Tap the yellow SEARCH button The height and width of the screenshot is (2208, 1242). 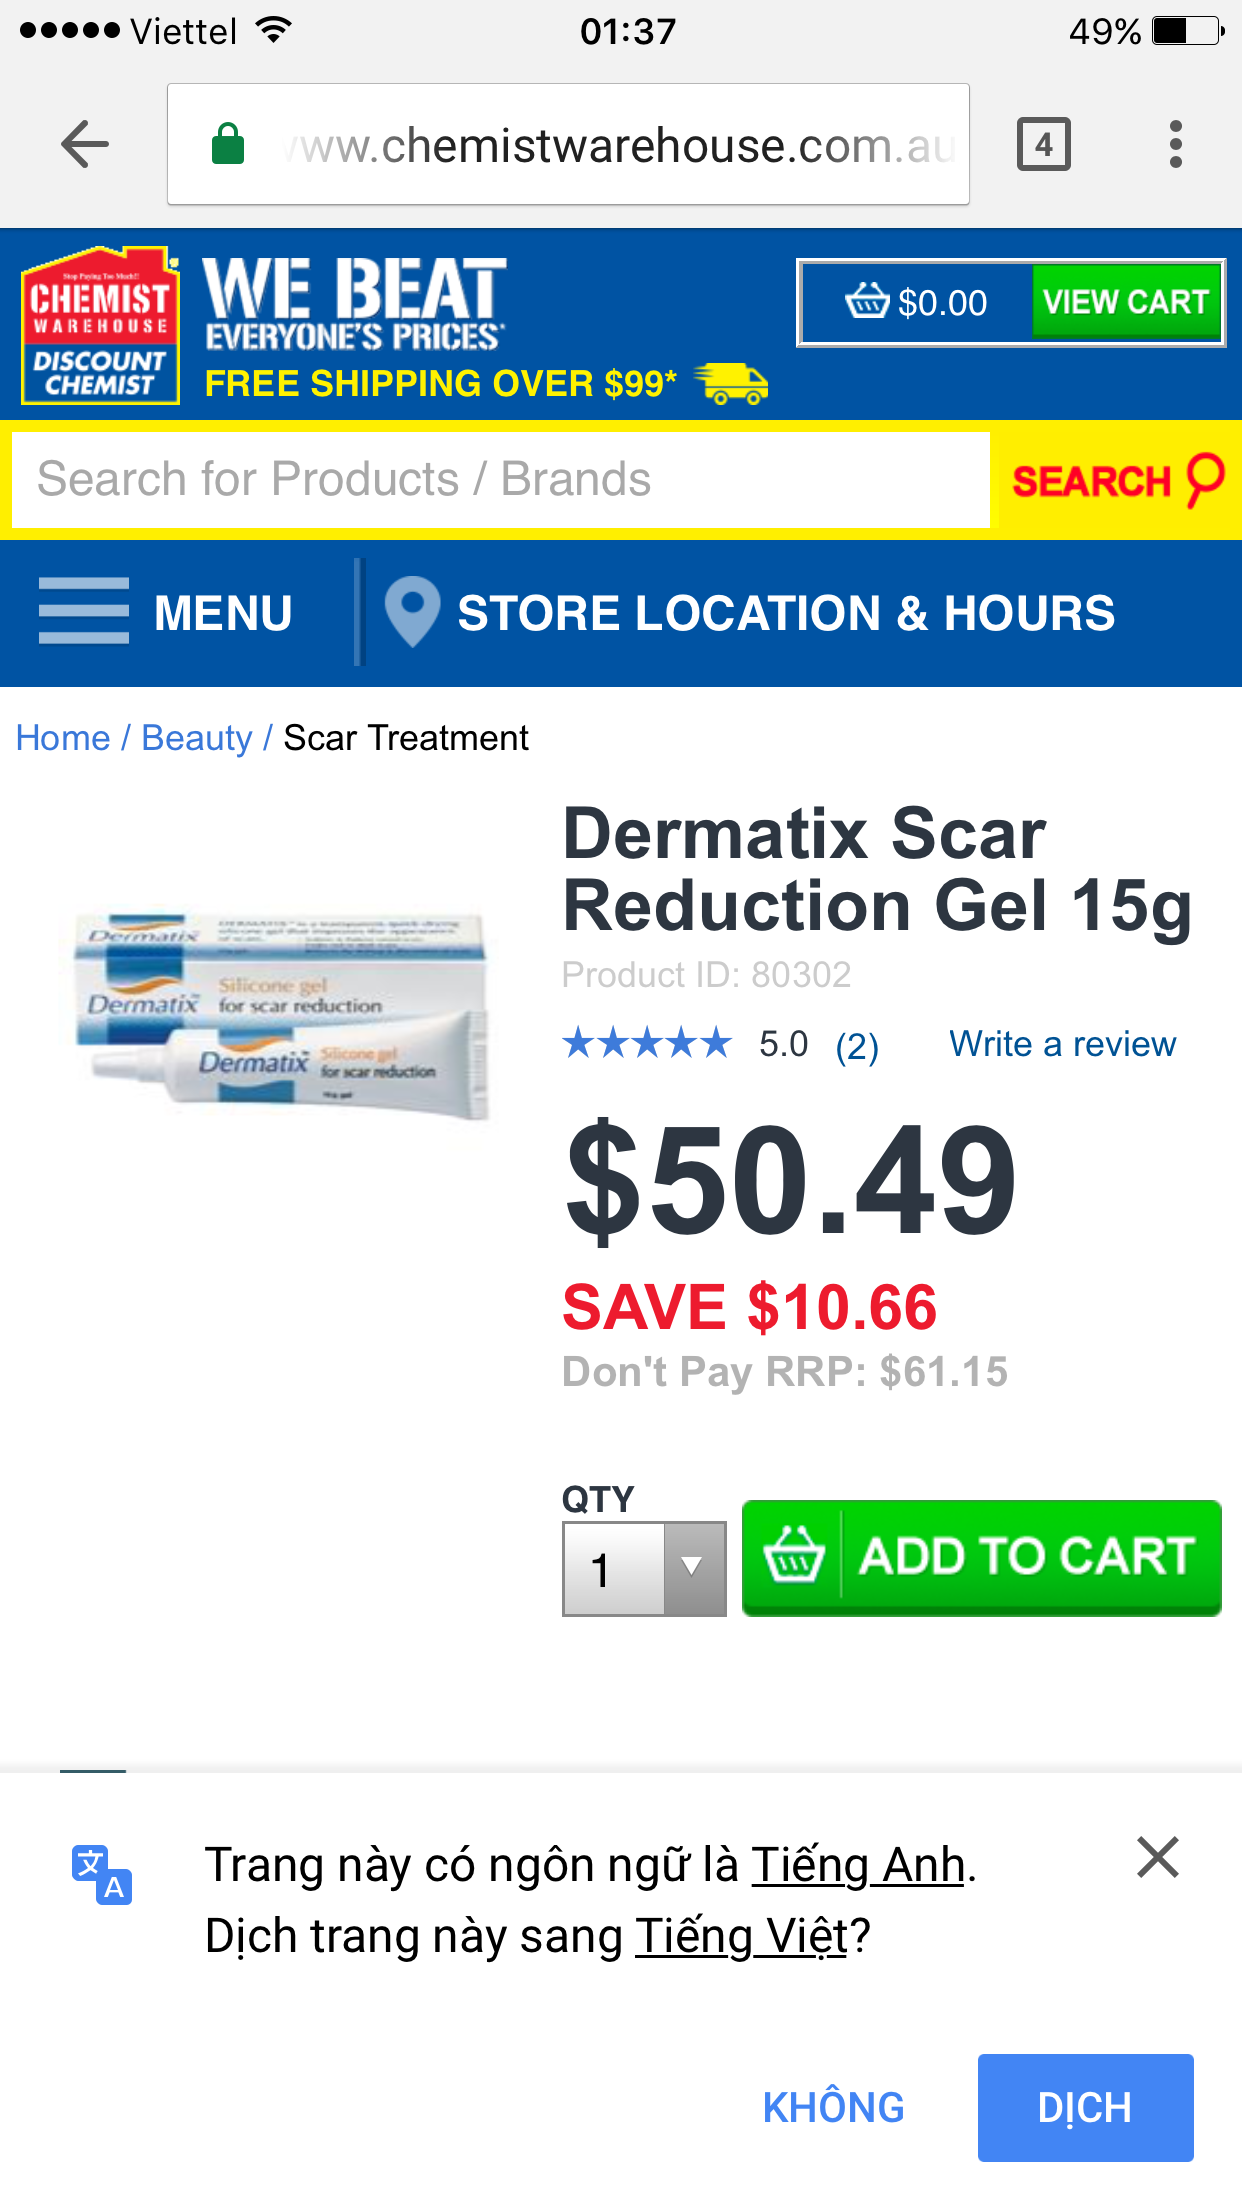[1118, 480]
